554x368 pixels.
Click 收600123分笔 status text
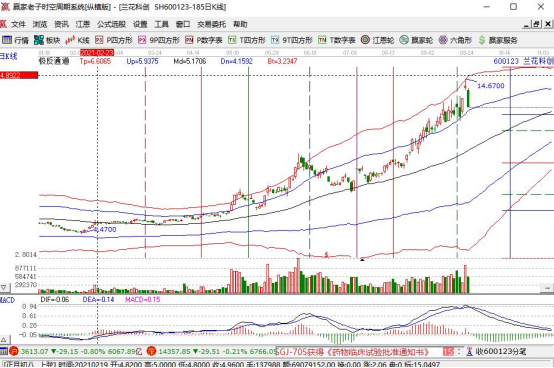click(x=501, y=351)
